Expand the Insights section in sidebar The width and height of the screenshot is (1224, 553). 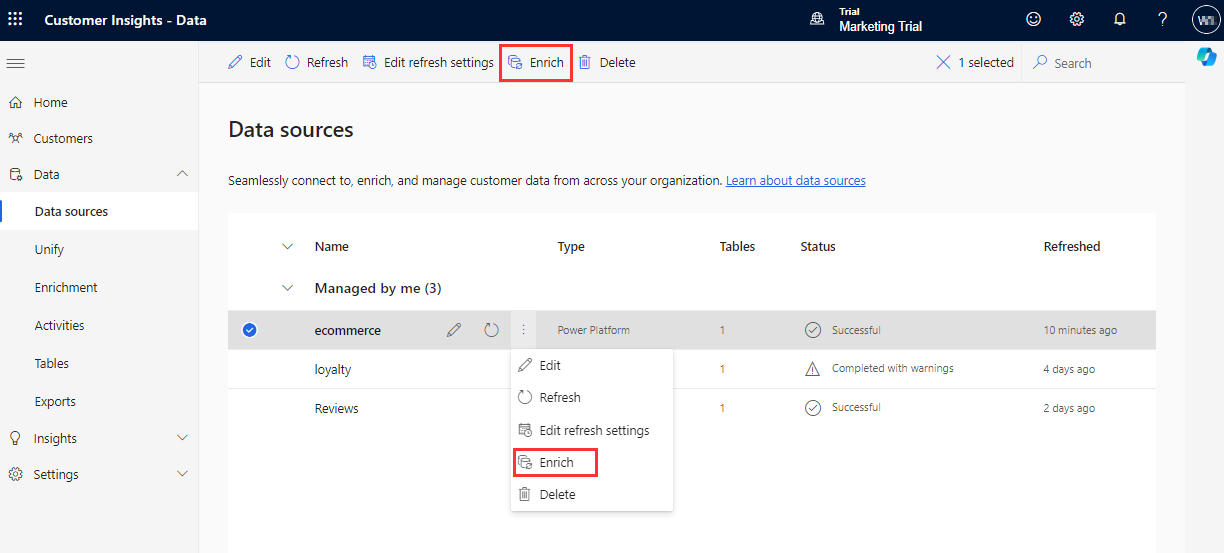click(x=182, y=438)
